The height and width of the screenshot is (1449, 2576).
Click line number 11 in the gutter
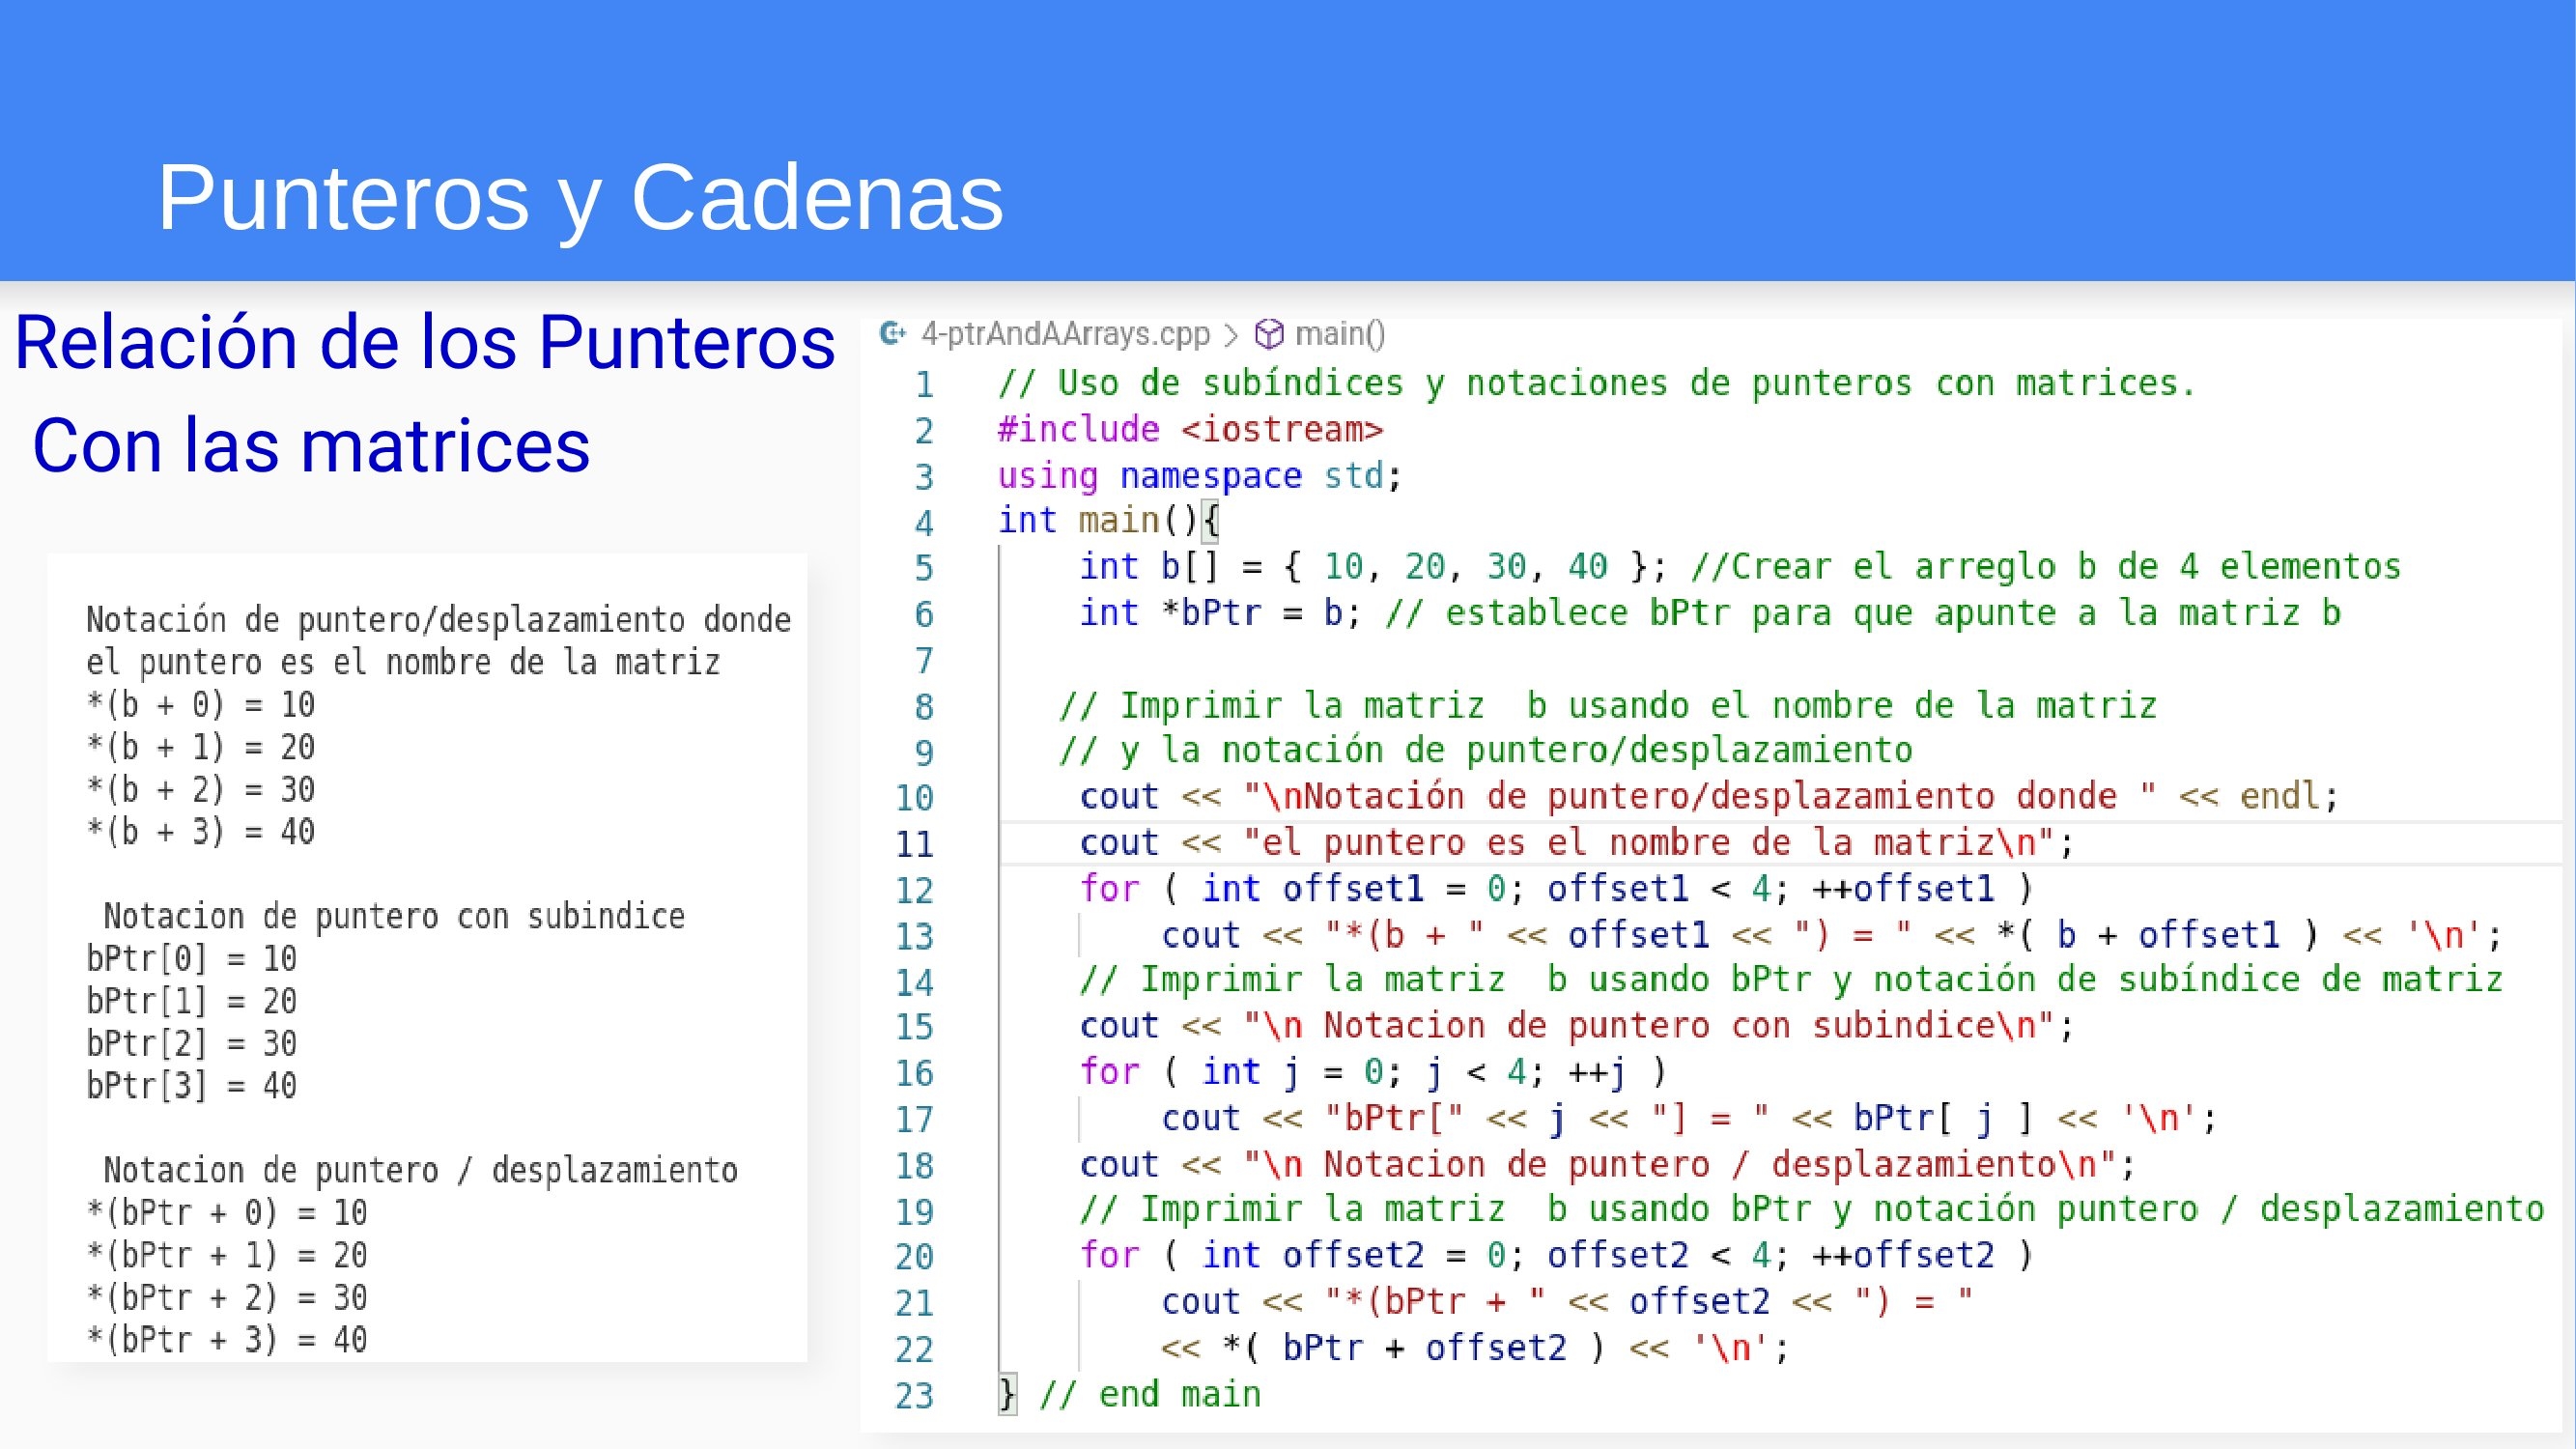[914, 844]
